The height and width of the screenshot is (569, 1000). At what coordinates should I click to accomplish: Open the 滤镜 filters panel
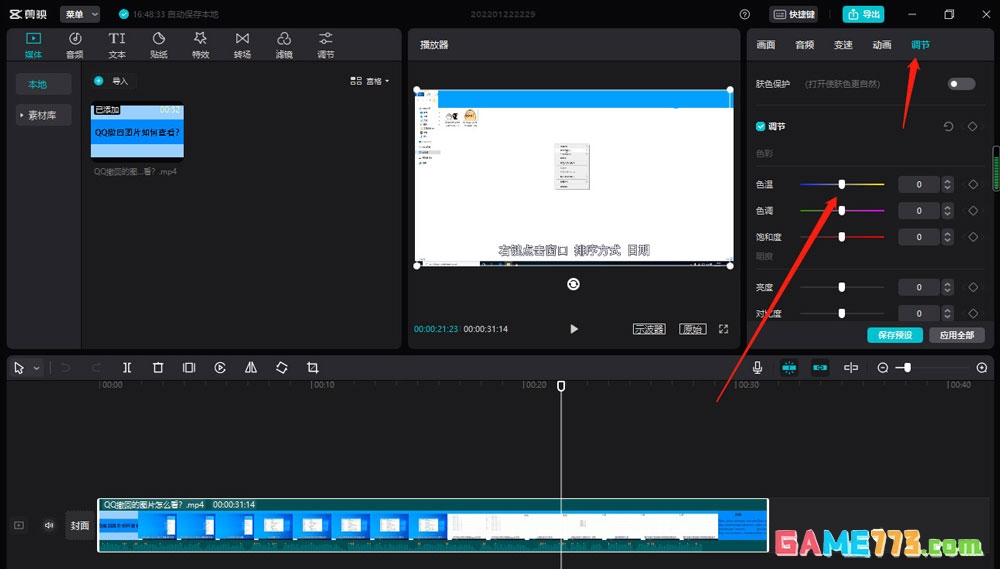pyautogui.click(x=284, y=45)
